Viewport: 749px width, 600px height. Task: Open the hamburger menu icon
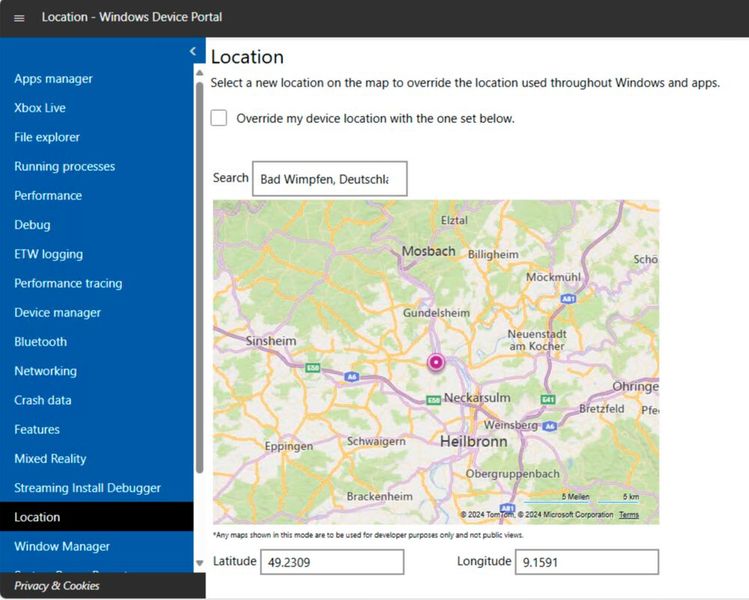pyautogui.click(x=19, y=18)
